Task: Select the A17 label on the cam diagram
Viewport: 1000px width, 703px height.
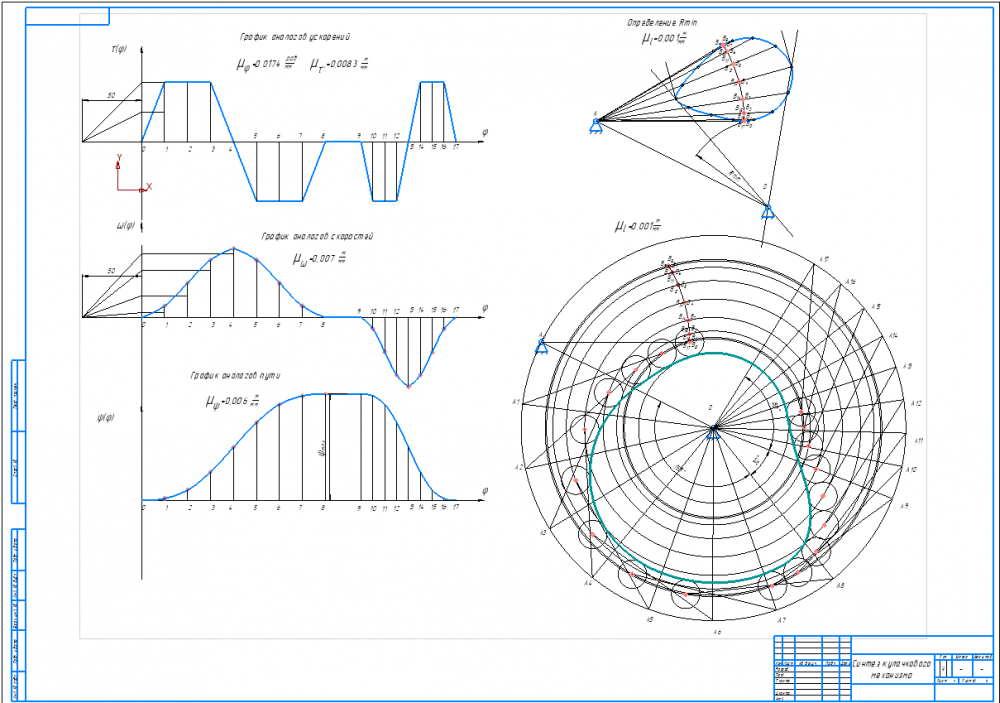Action: point(823,260)
